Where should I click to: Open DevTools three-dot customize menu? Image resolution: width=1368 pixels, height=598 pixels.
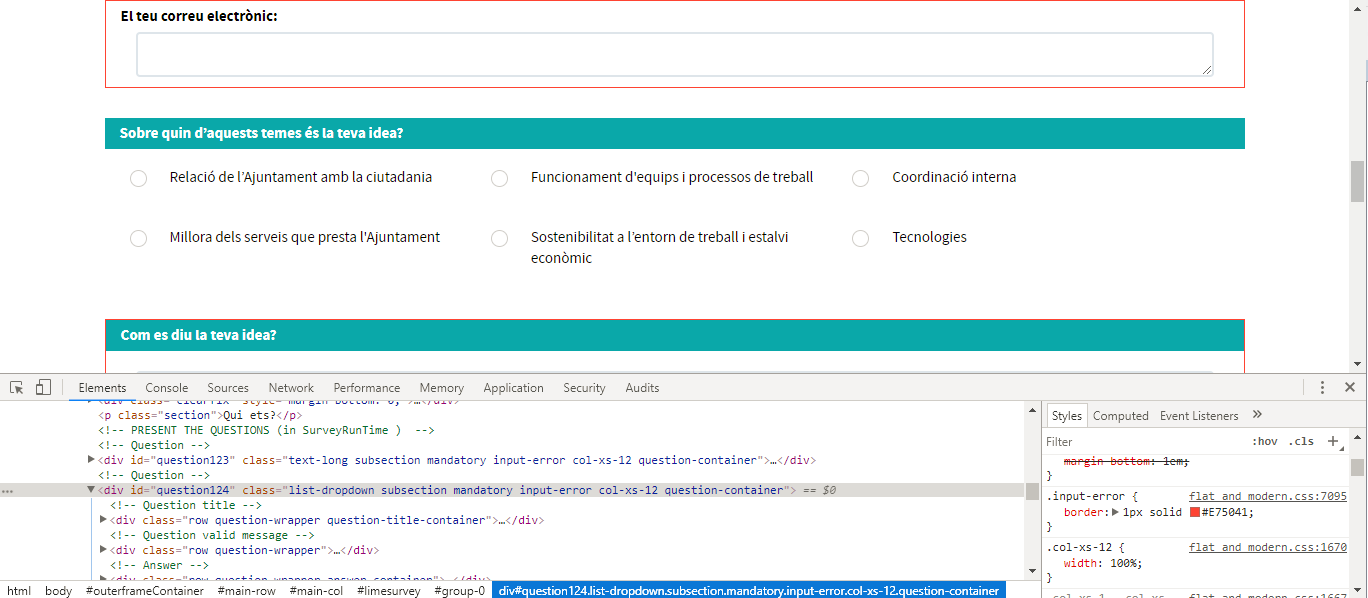tap(1322, 388)
